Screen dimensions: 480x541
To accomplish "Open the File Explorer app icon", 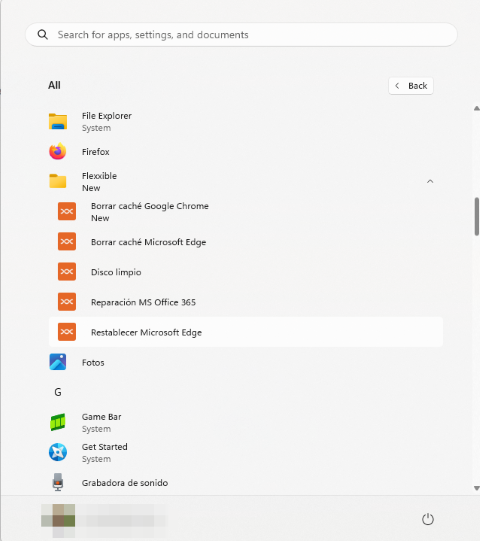I will pyautogui.click(x=58, y=121).
